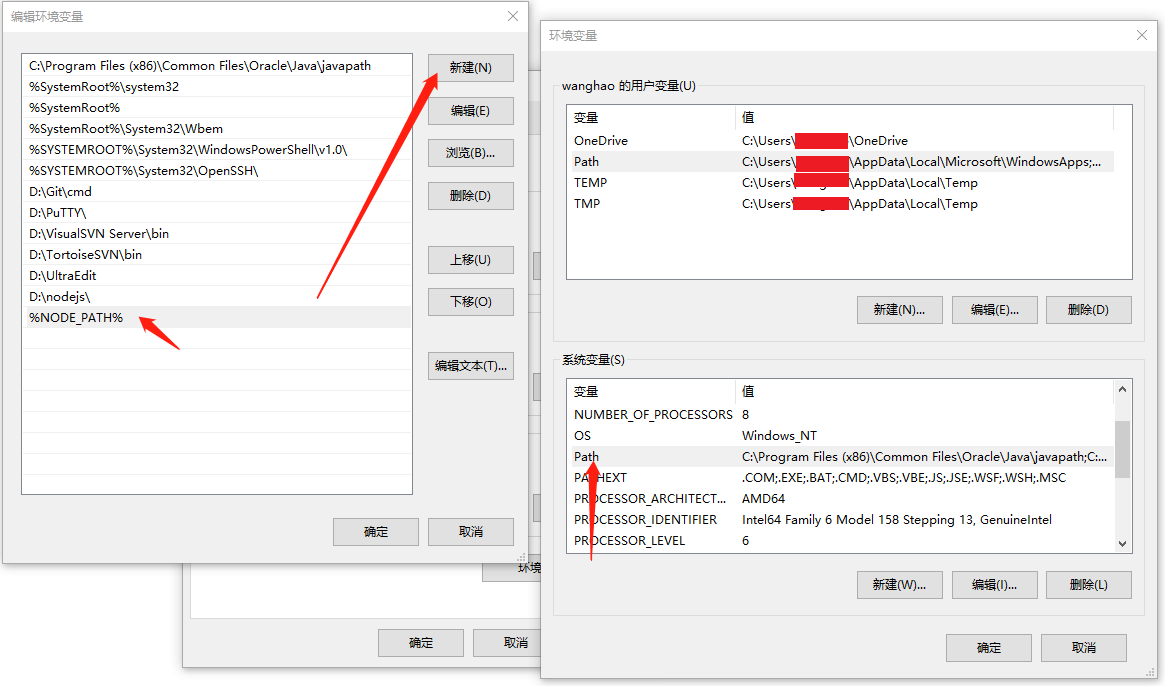Move selected path up with 上移(U)
1165x686 pixels.
pos(470,259)
